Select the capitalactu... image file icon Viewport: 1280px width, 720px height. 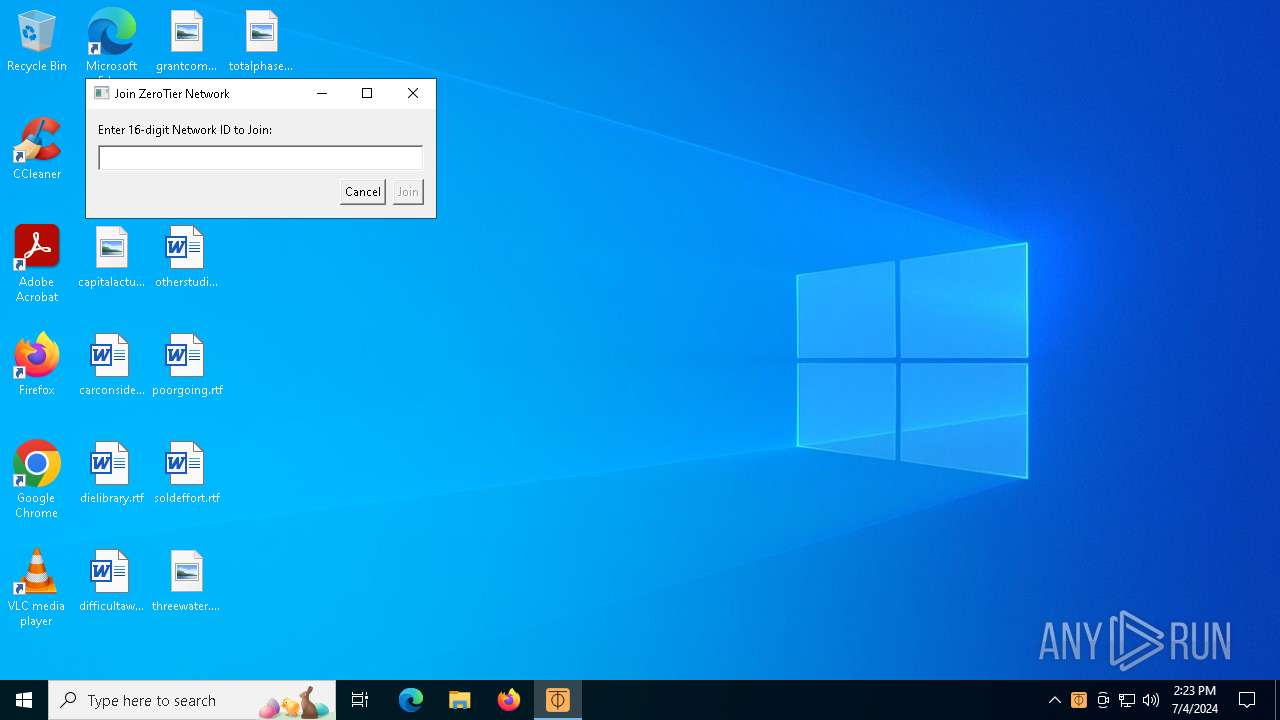coord(112,257)
